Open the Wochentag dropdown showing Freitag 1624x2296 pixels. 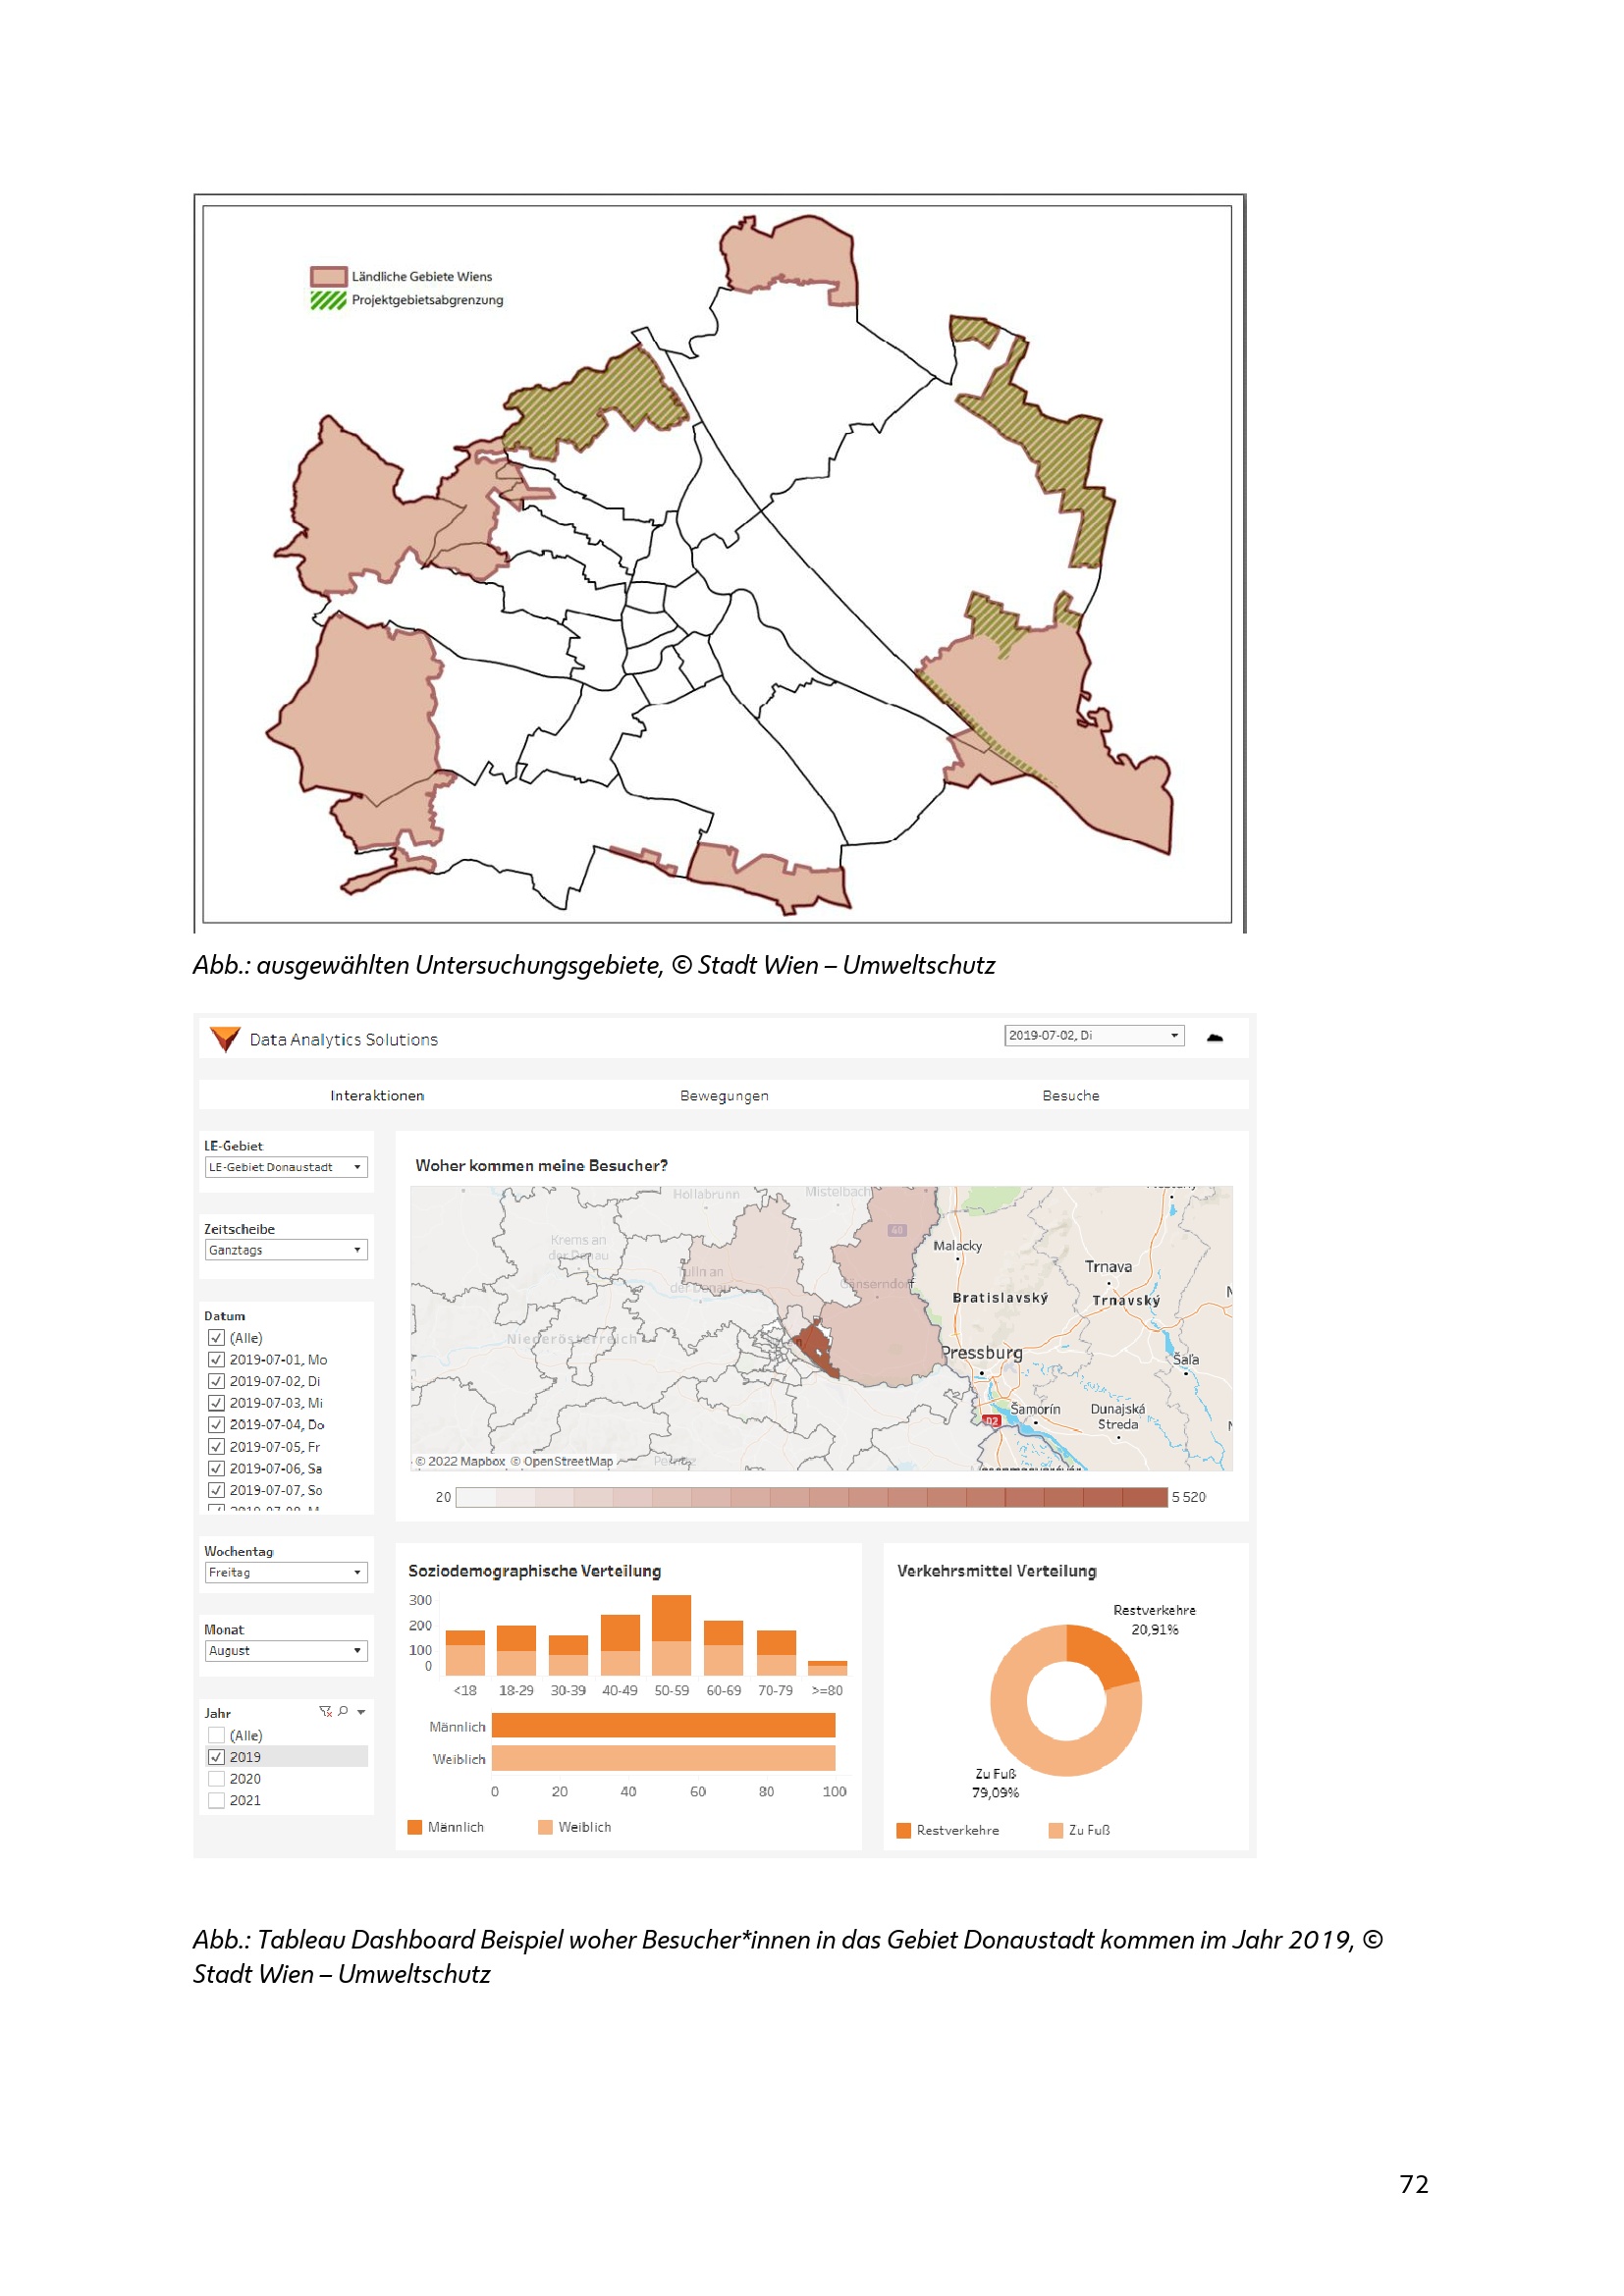point(286,1572)
